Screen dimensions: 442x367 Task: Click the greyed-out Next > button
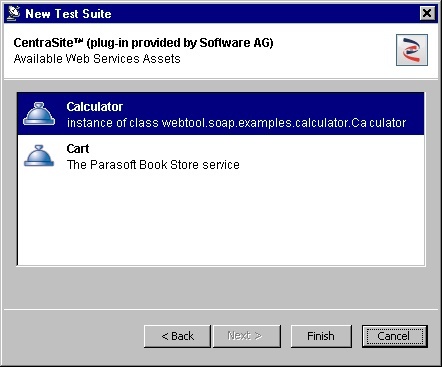click(247, 336)
